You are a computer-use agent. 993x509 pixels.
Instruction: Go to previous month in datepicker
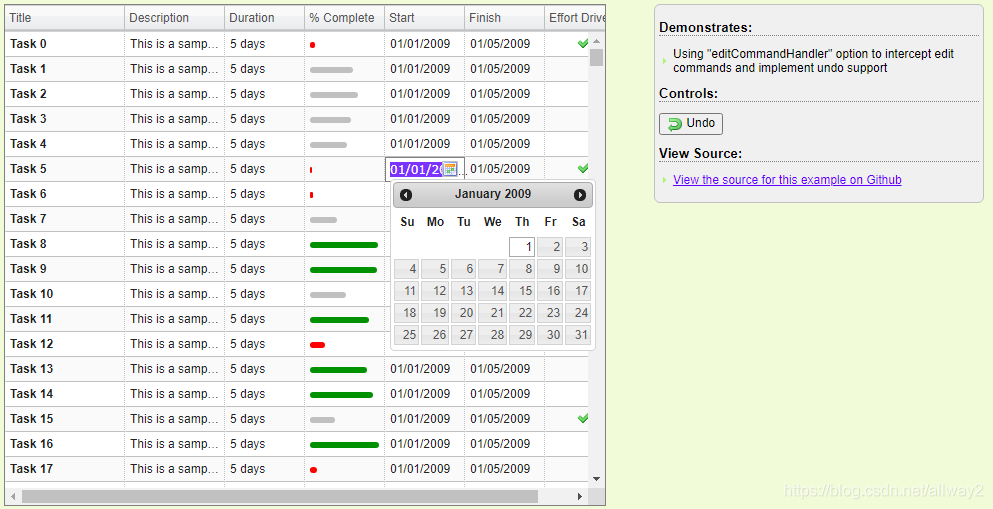click(406, 195)
